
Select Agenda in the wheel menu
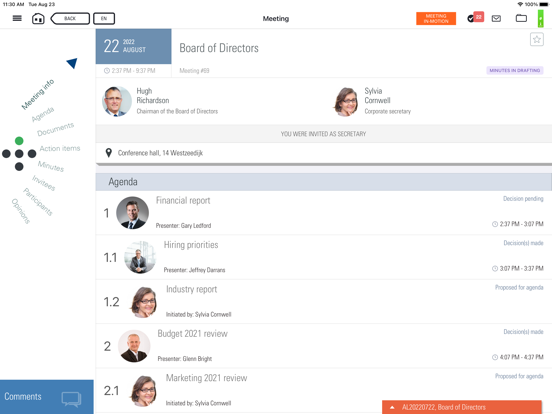coord(43,114)
